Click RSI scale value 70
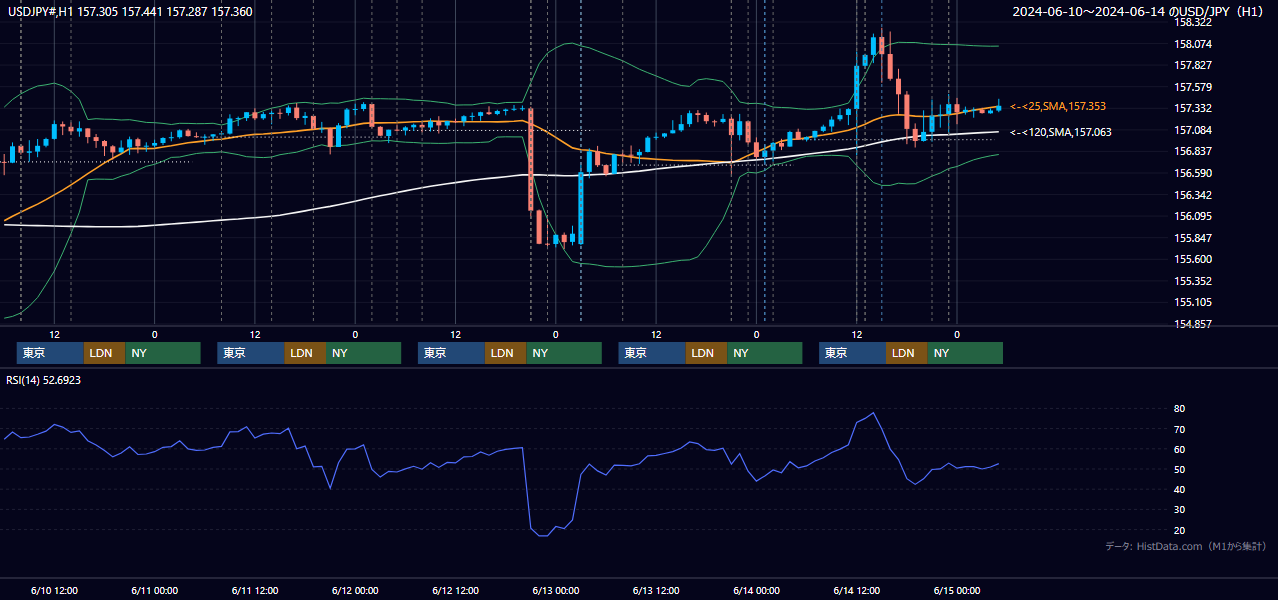The width and height of the screenshot is (1278, 600). pyautogui.click(x=1180, y=429)
